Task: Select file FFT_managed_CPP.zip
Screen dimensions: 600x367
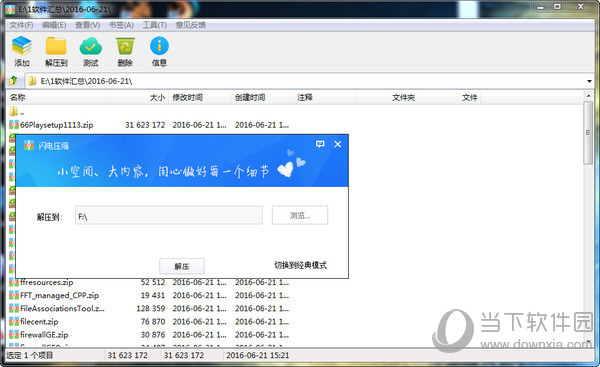Action: (x=59, y=295)
